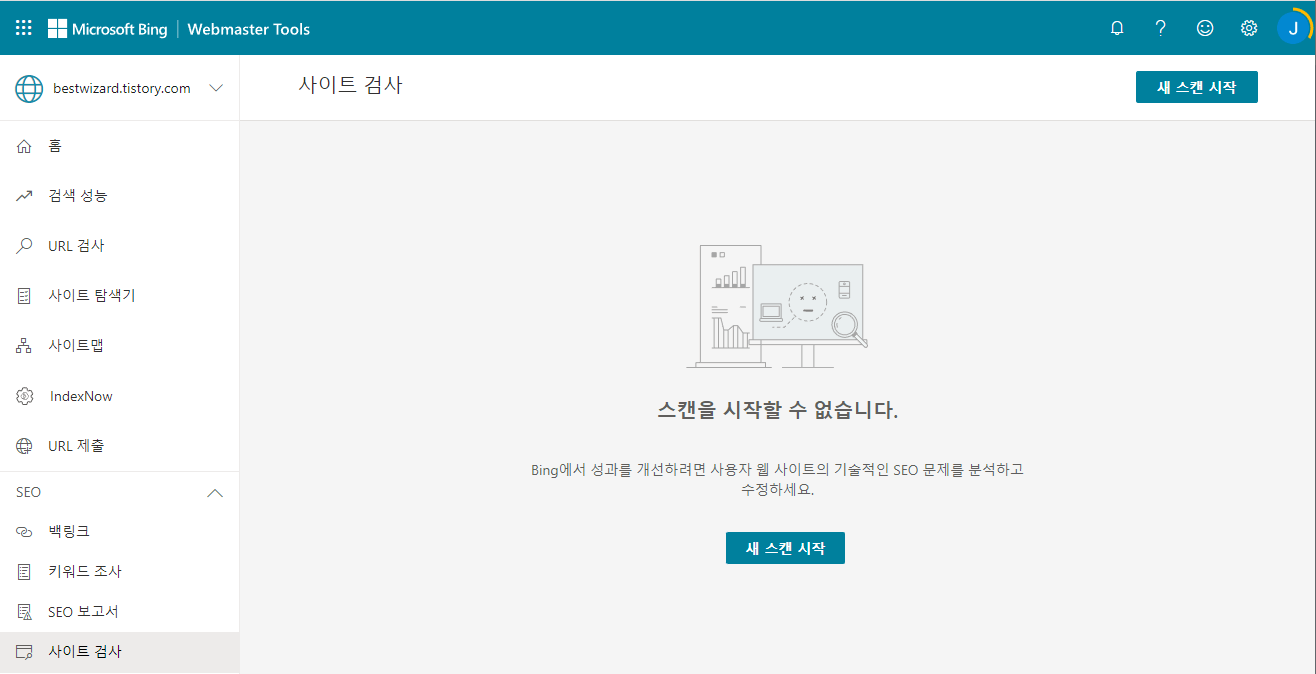Select the 사이트맵 sitemap icon
This screenshot has width=1316, height=674.
click(x=25, y=345)
